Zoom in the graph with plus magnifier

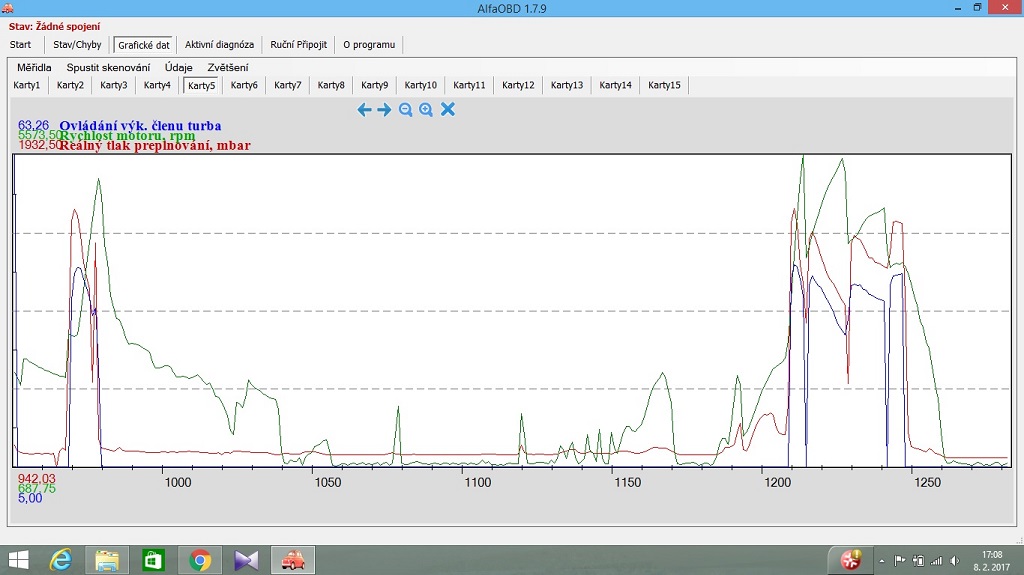(426, 110)
